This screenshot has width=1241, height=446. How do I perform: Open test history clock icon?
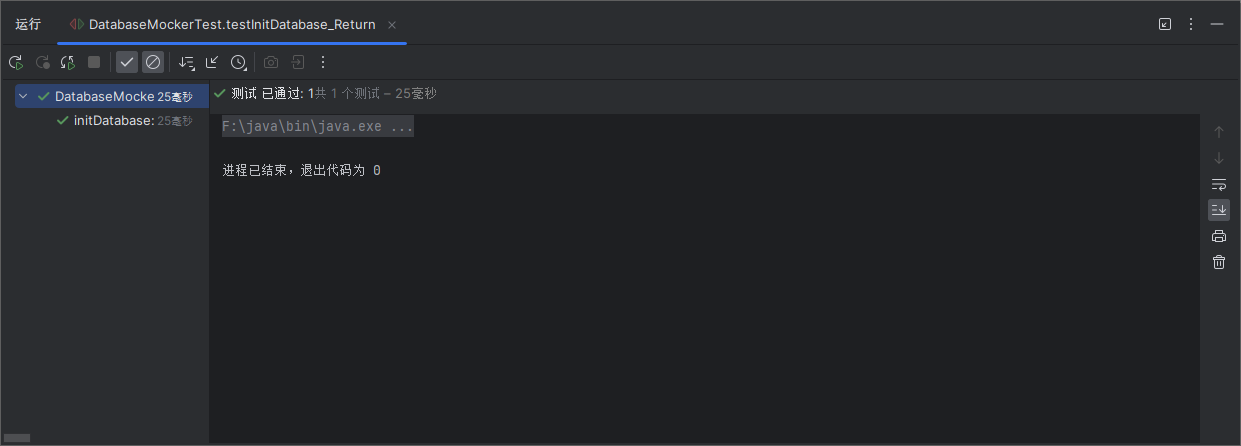(x=239, y=62)
